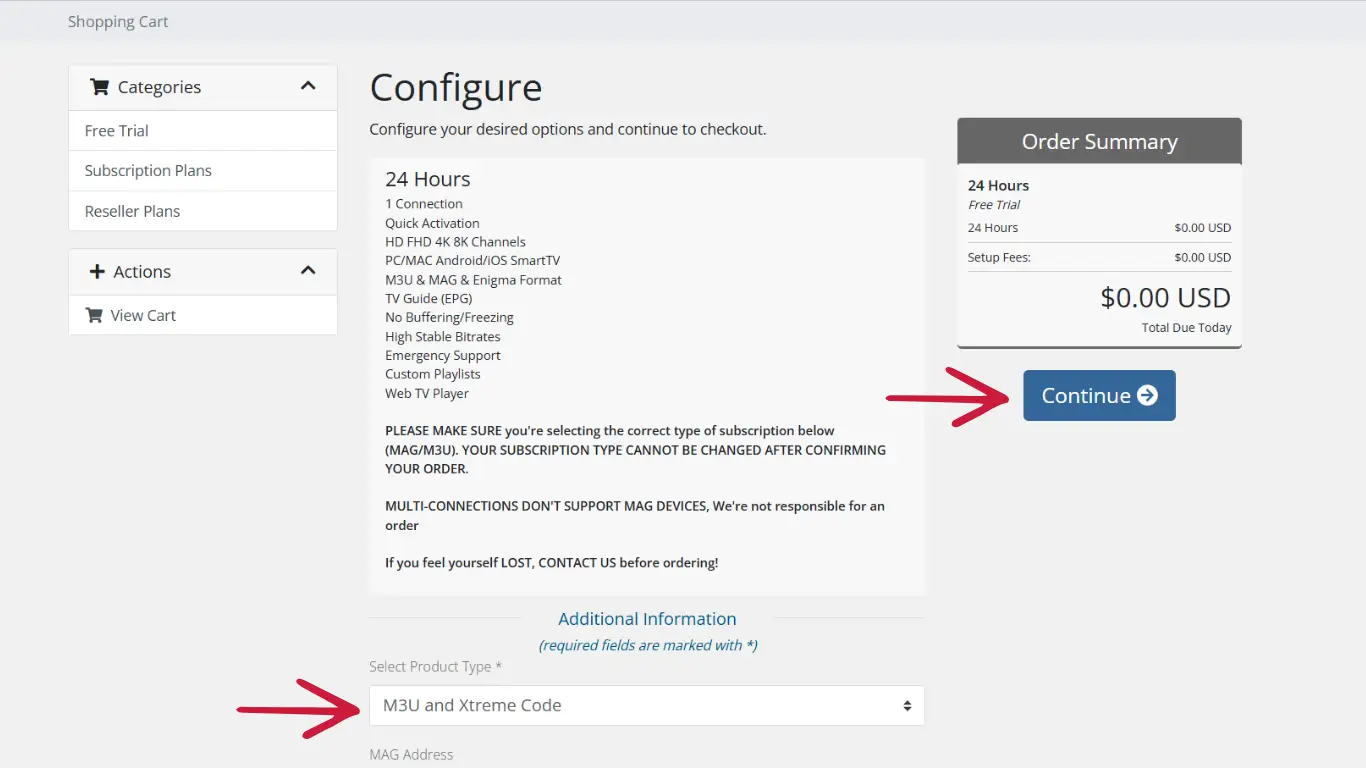Click the cart icon beside View Cart
Screen dimensions: 1366x768
[94, 315]
